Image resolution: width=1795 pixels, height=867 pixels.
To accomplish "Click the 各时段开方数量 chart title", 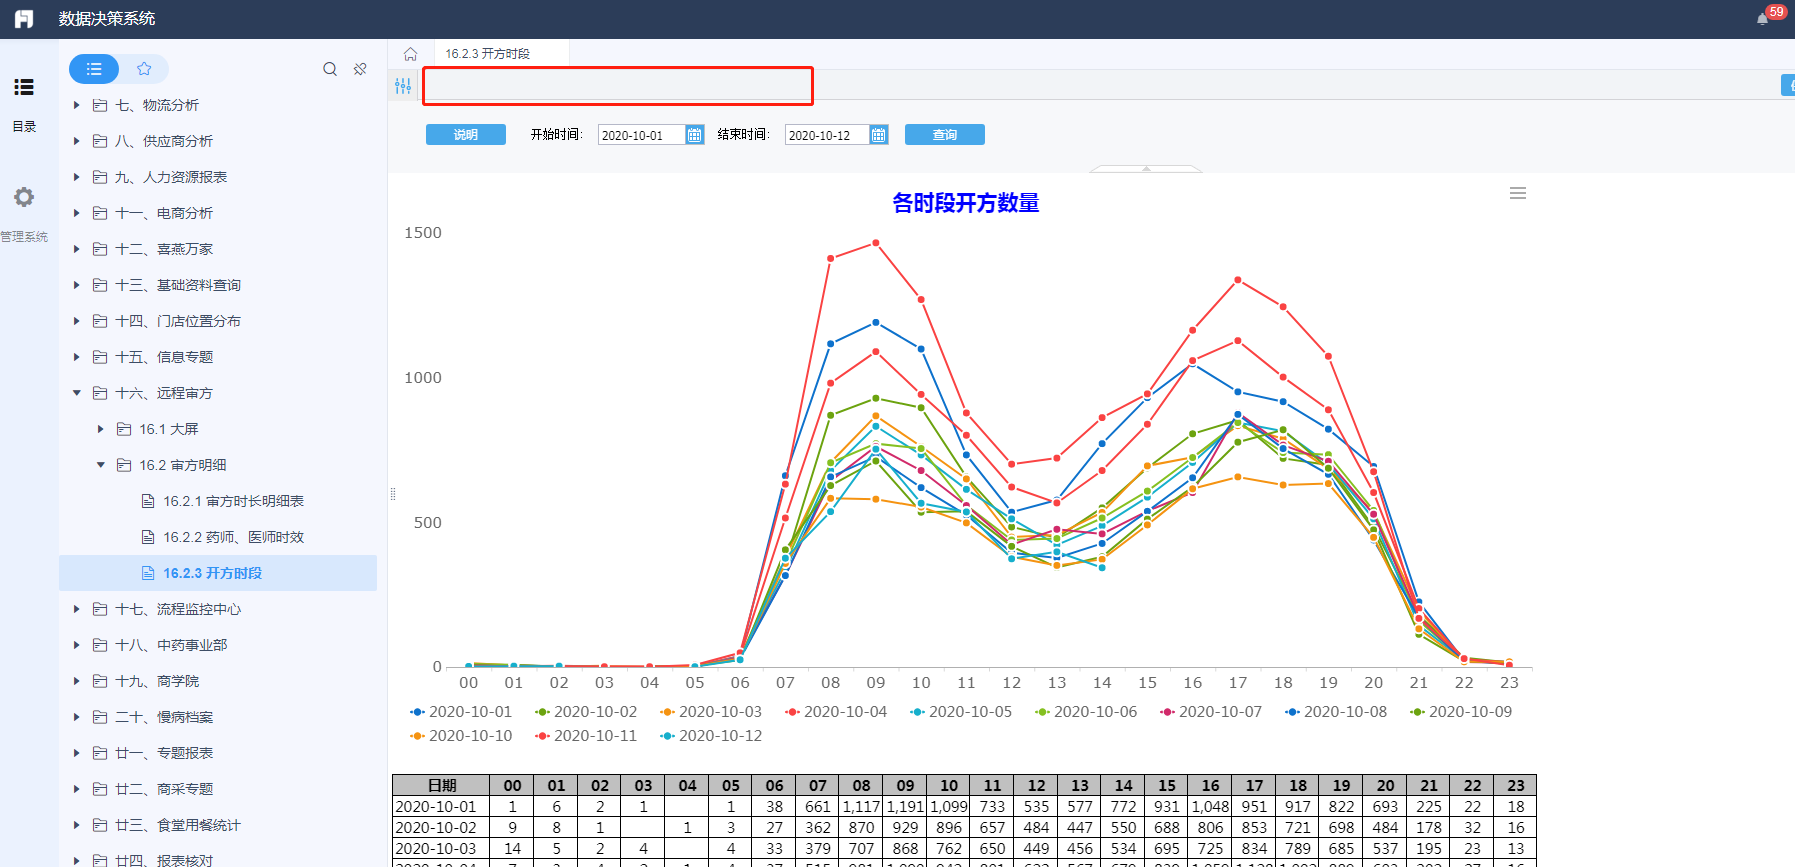I will pyautogui.click(x=965, y=203).
